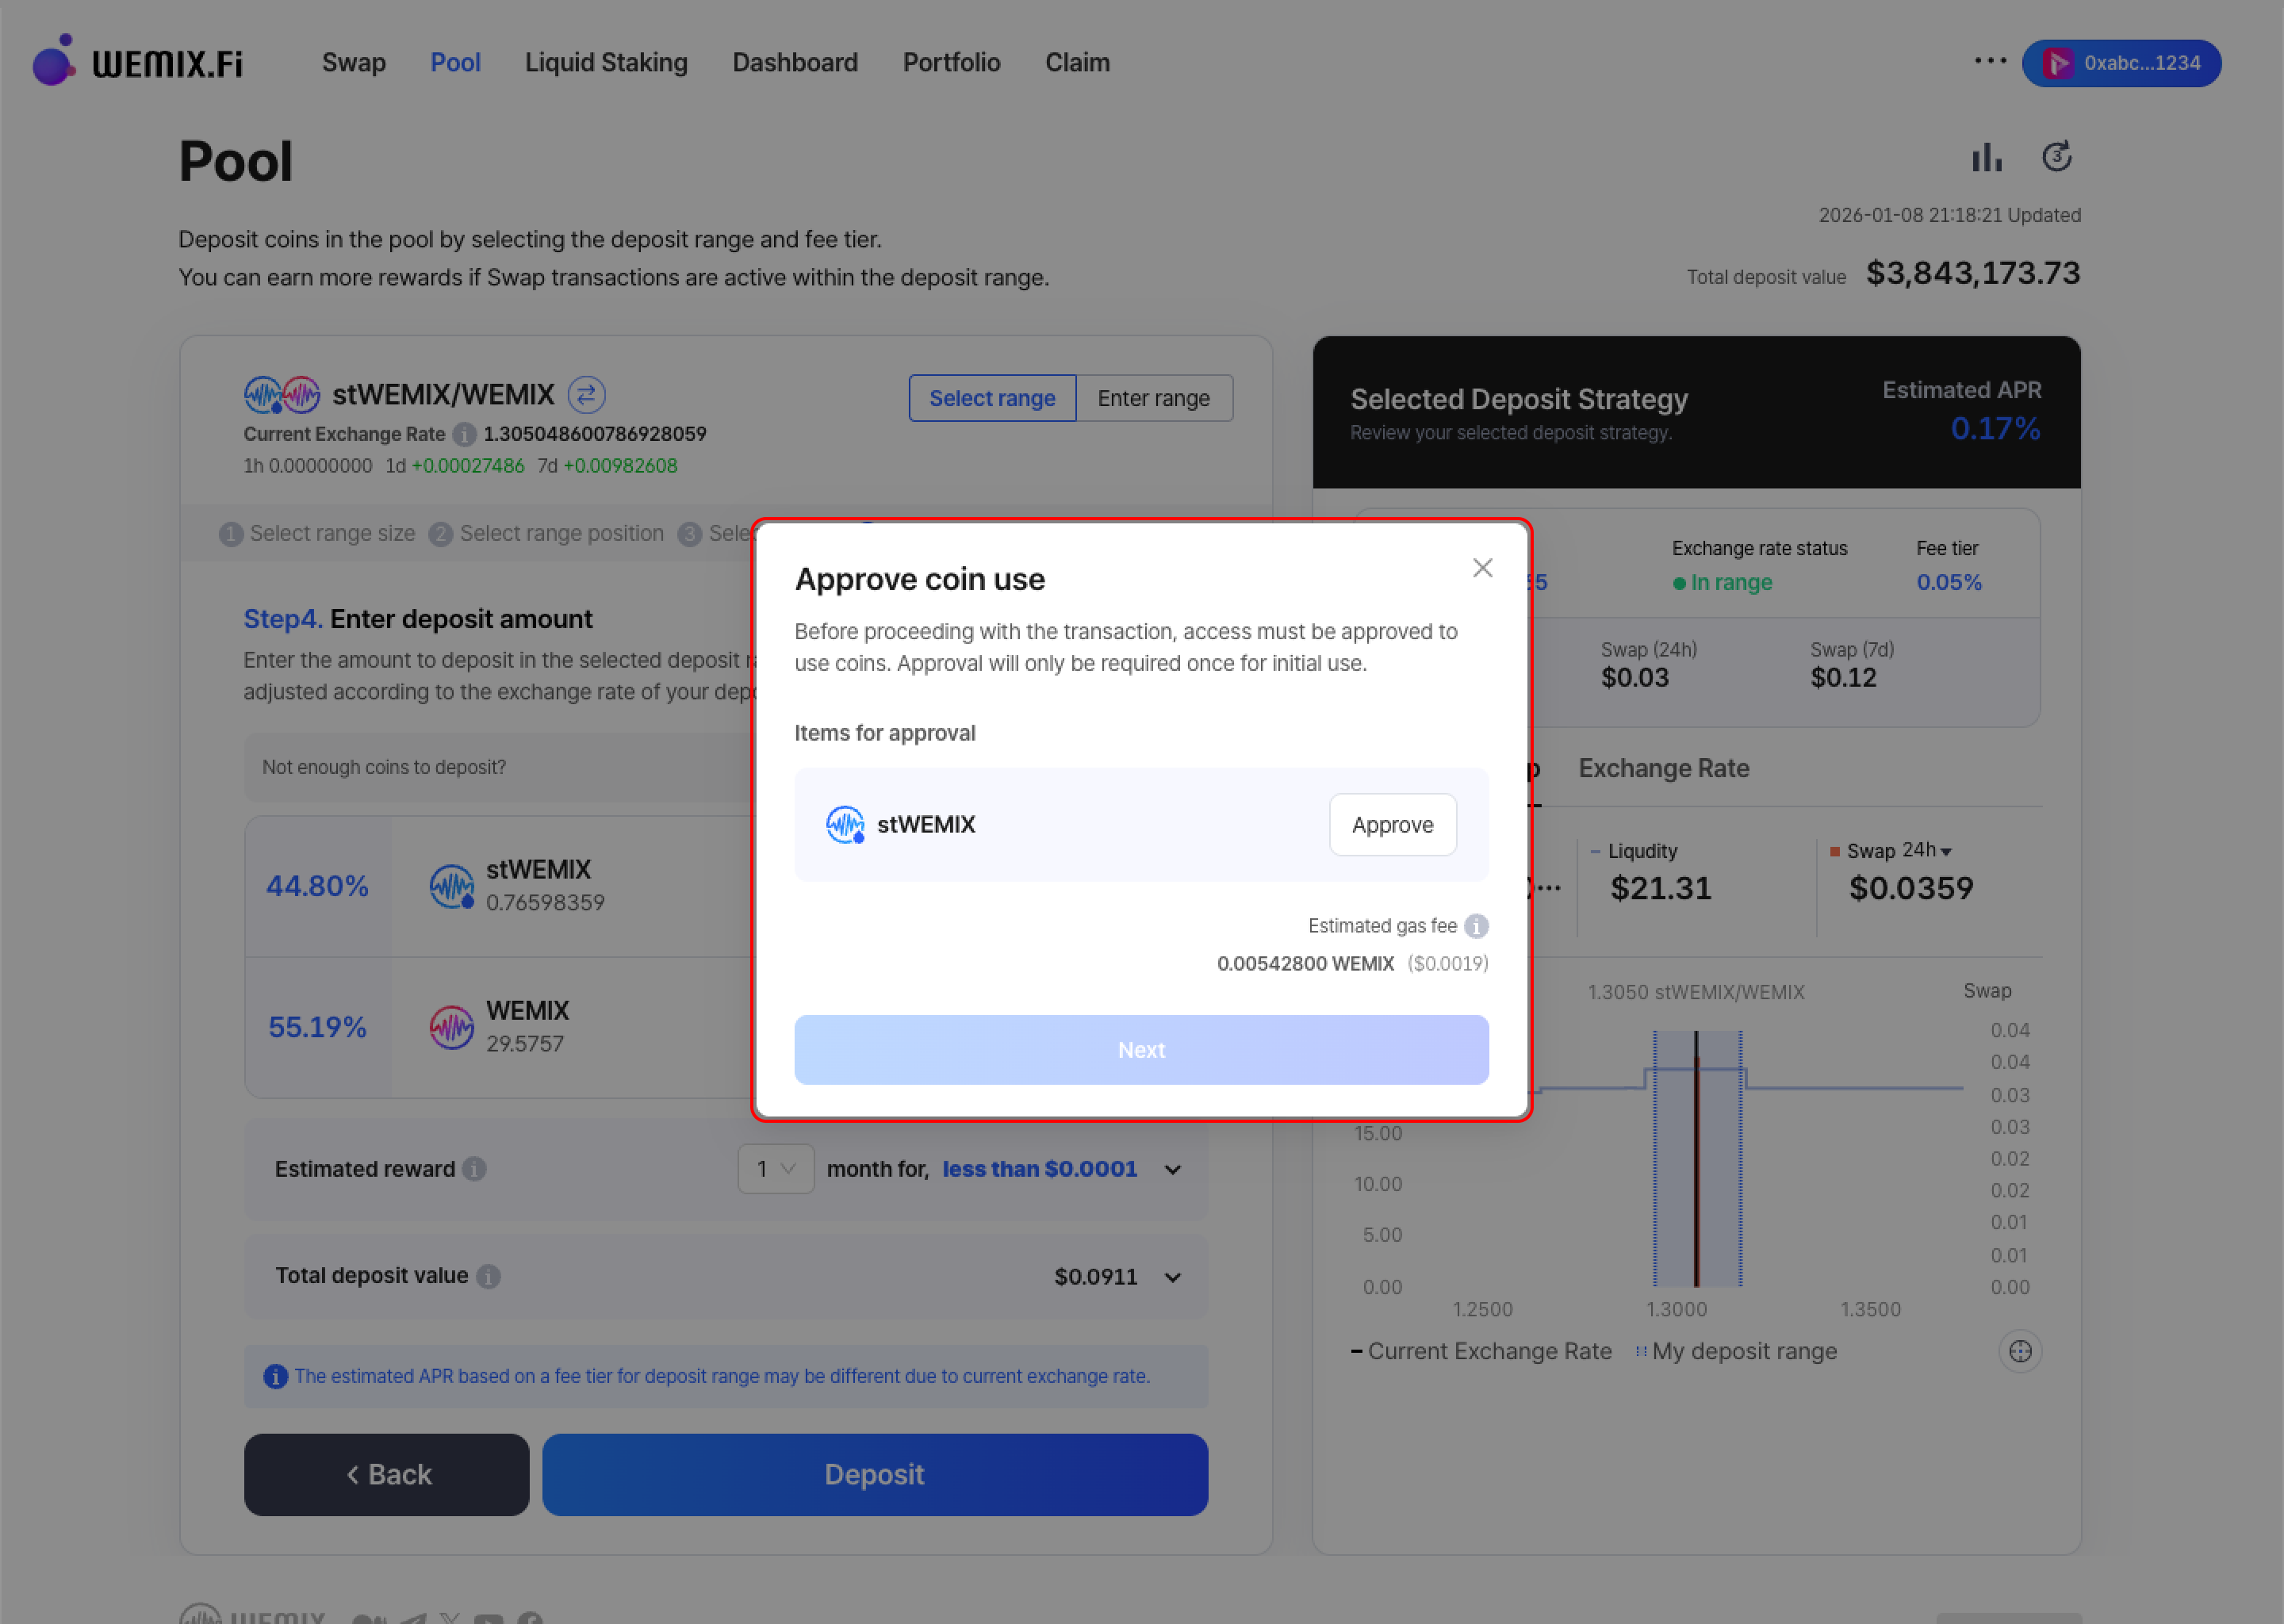2284x1624 pixels.
Task: Open the chart statistics bar icon
Action: pyautogui.click(x=1986, y=157)
